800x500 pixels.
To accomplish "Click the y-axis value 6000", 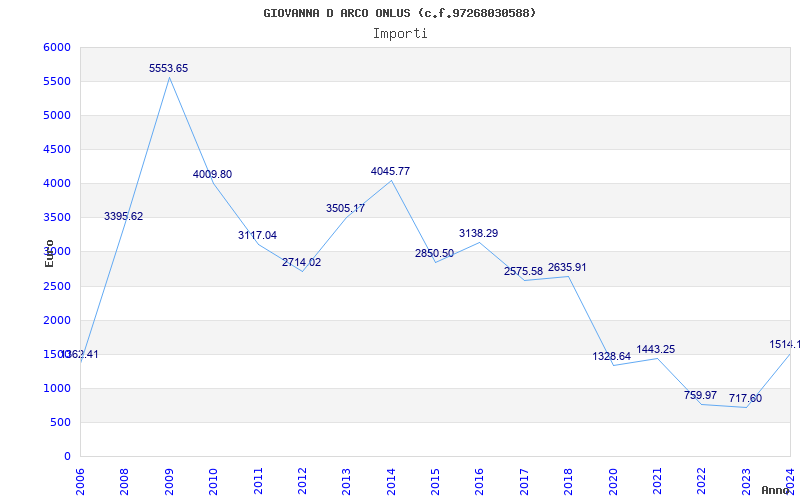I will 57,47.
